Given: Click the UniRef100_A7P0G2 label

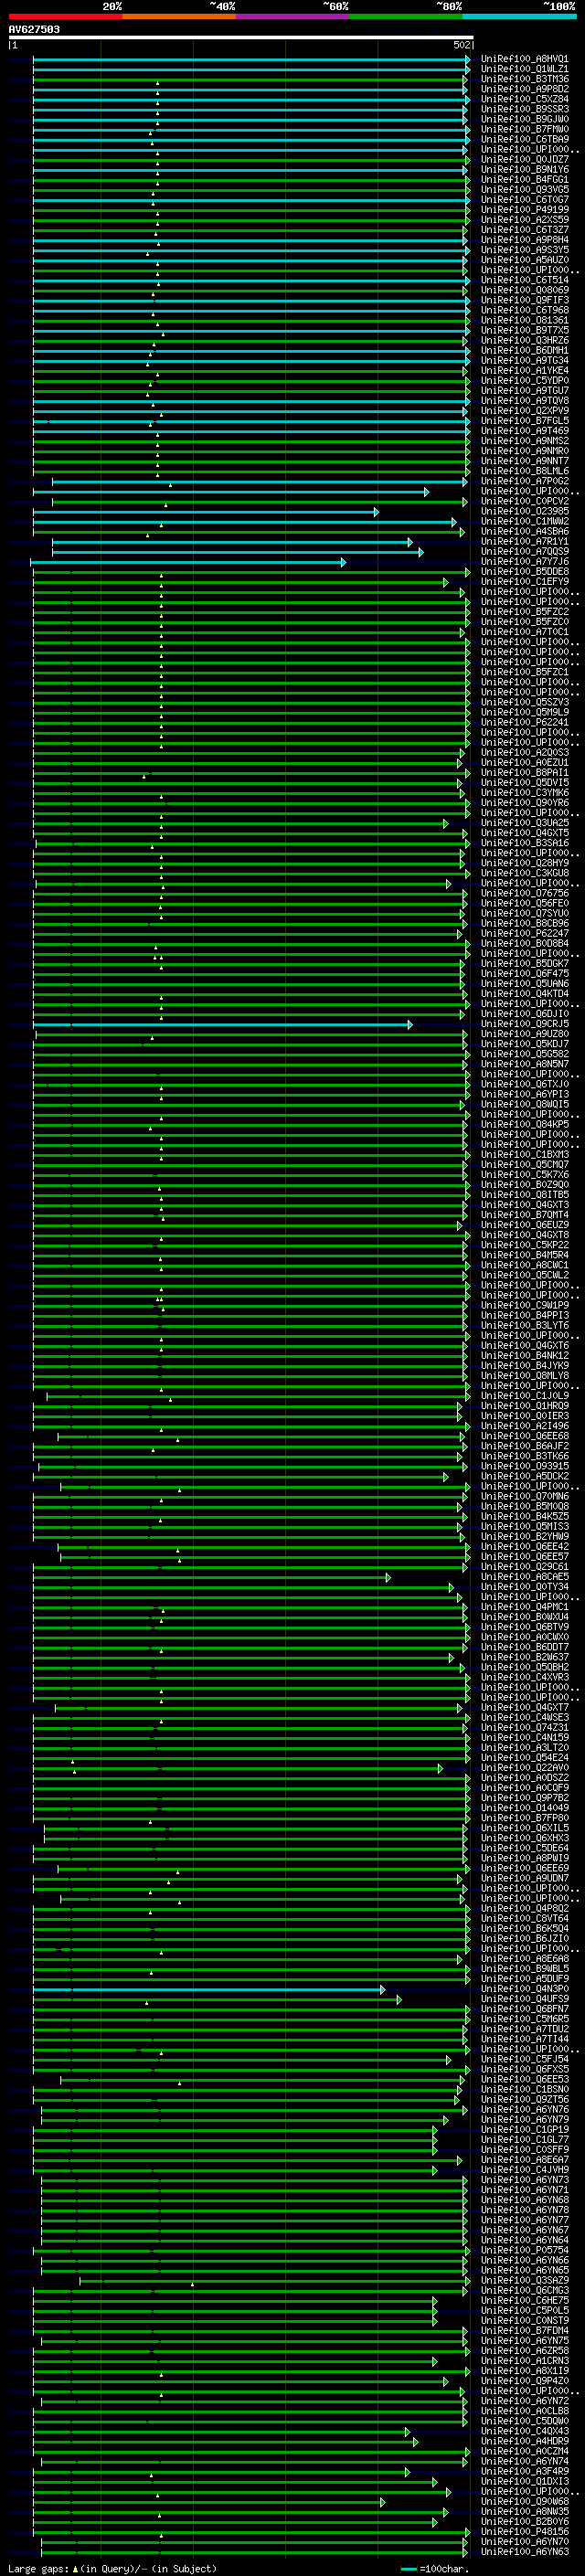Looking at the screenshot, I should (525, 481).
